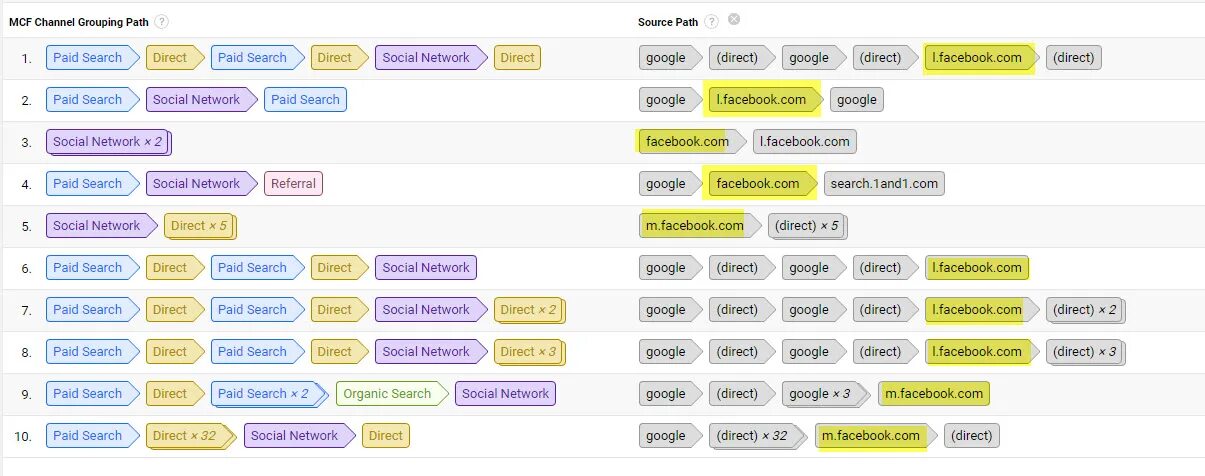Remove the Source Path column with X icon

pos(734,20)
